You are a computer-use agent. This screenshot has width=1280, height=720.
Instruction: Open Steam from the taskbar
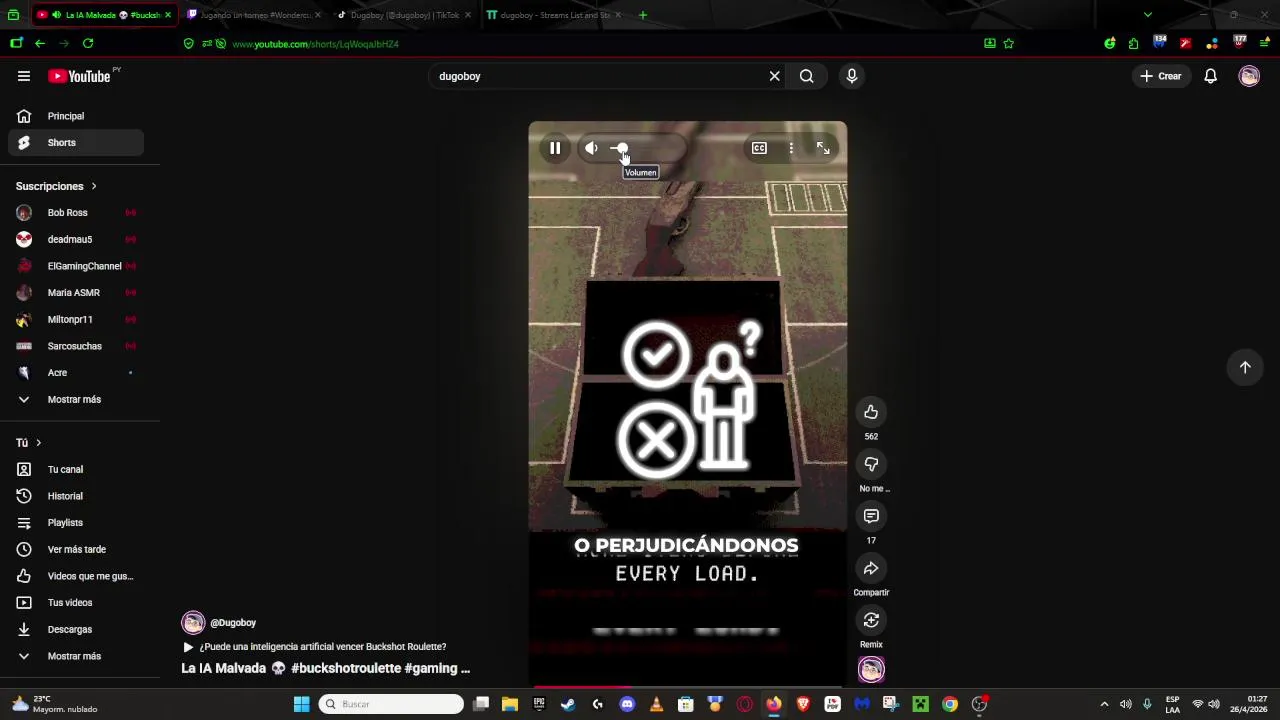[568, 704]
